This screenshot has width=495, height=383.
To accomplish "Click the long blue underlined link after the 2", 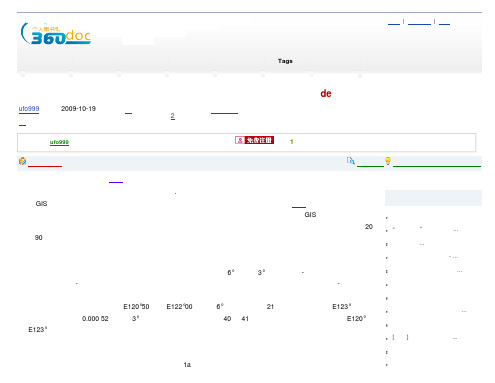I will point(224,112).
